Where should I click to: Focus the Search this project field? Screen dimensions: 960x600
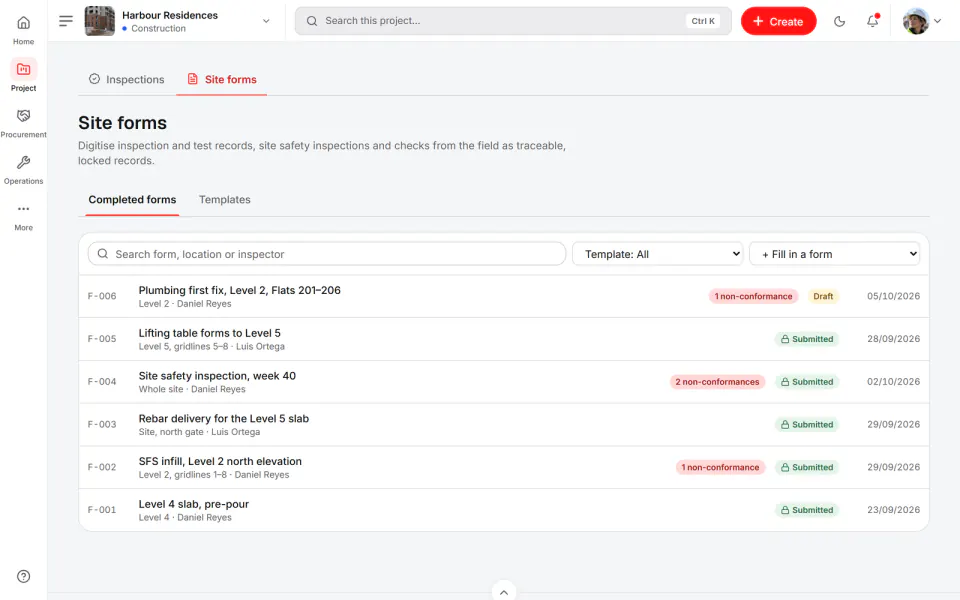(x=512, y=21)
